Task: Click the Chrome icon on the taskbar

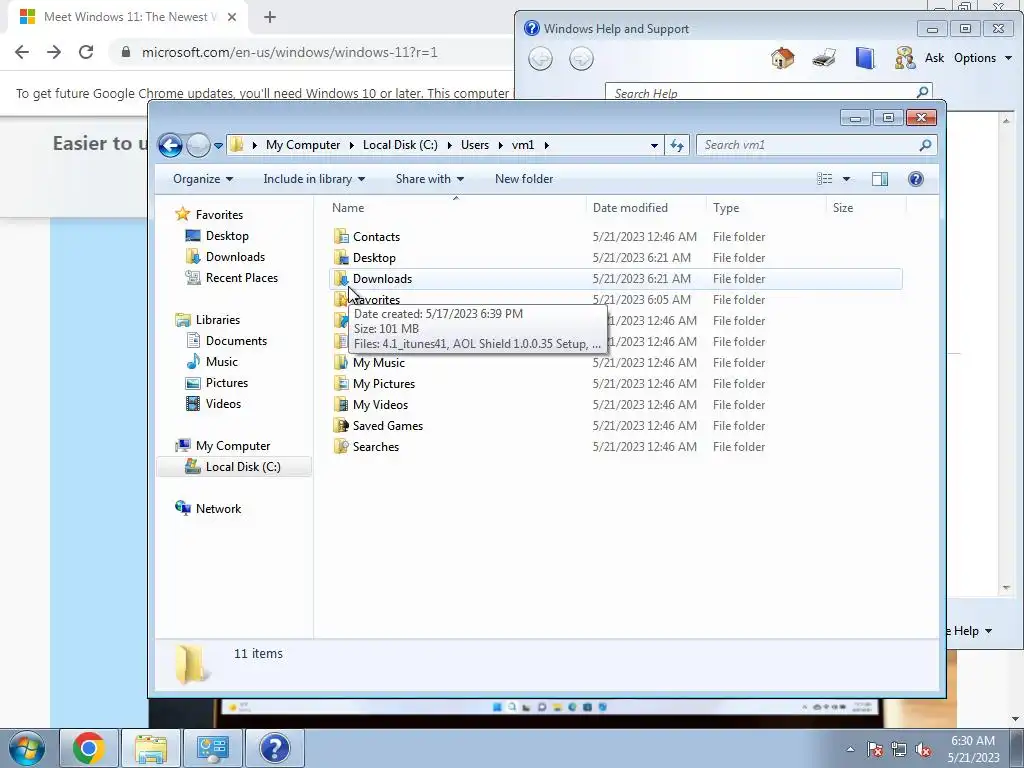Action: [x=89, y=748]
